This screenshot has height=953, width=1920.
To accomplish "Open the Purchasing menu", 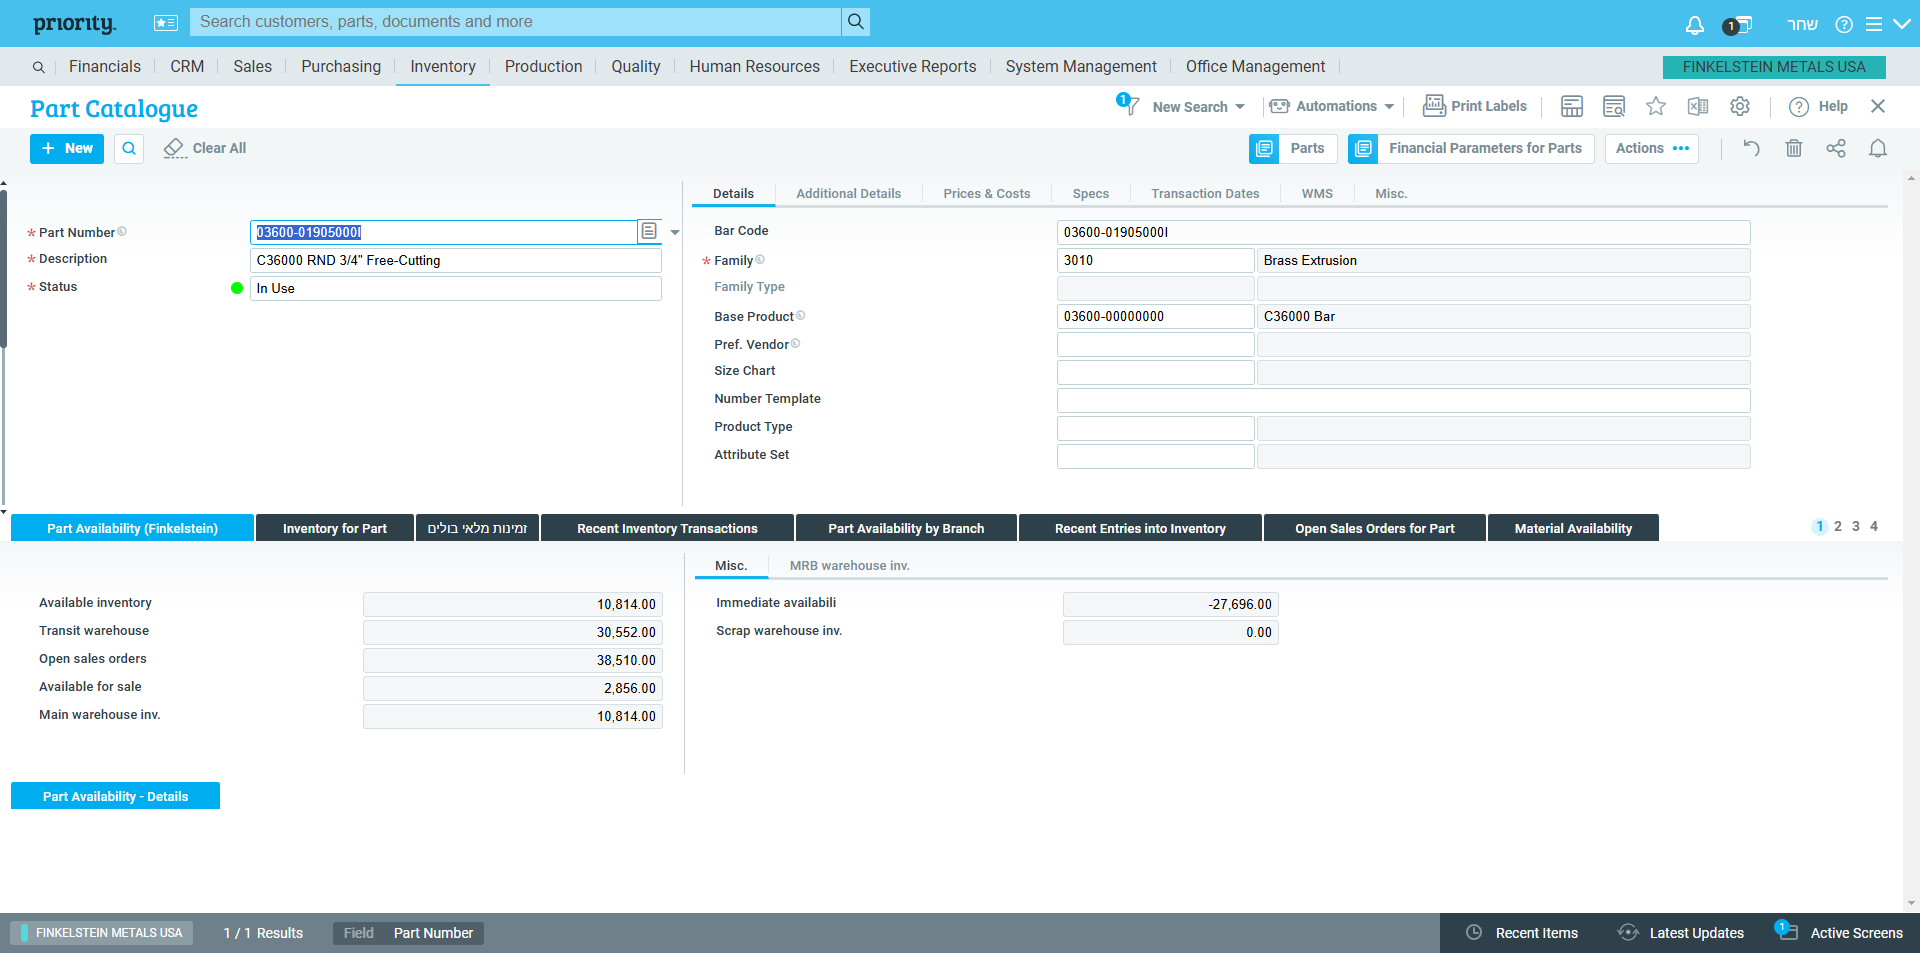I will coord(341,66).
